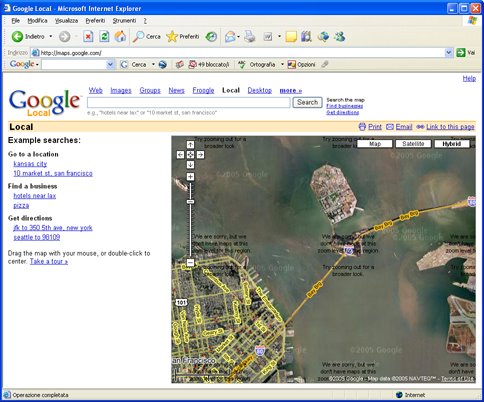Click the Ortografia spell check icon
This screenshot has height=402, width=484.
click(242, 64)
